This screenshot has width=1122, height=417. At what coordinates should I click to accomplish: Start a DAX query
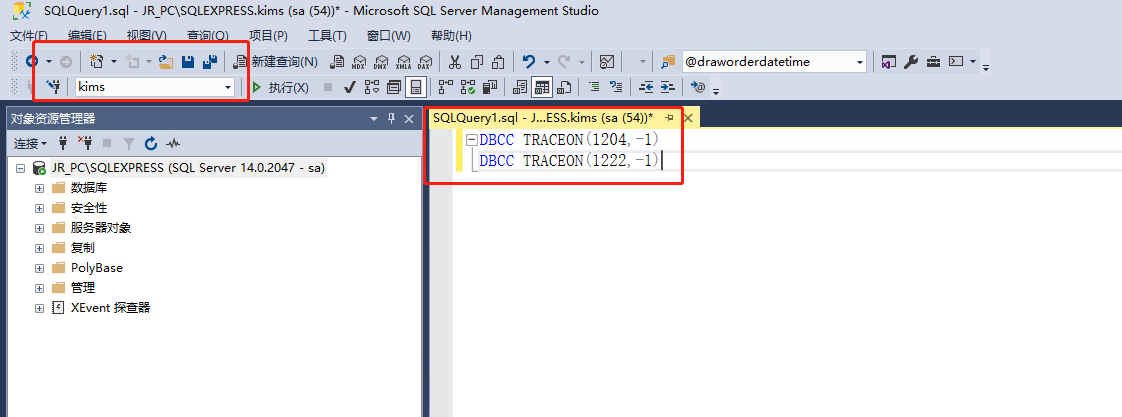click(425, 62)
